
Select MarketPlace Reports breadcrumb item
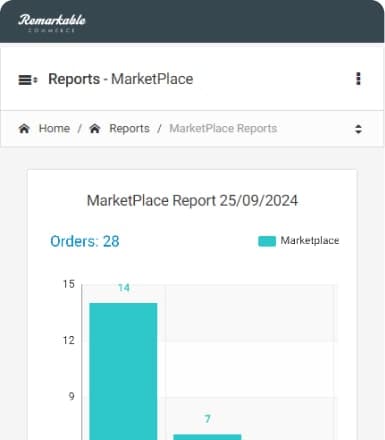(223, 128)
